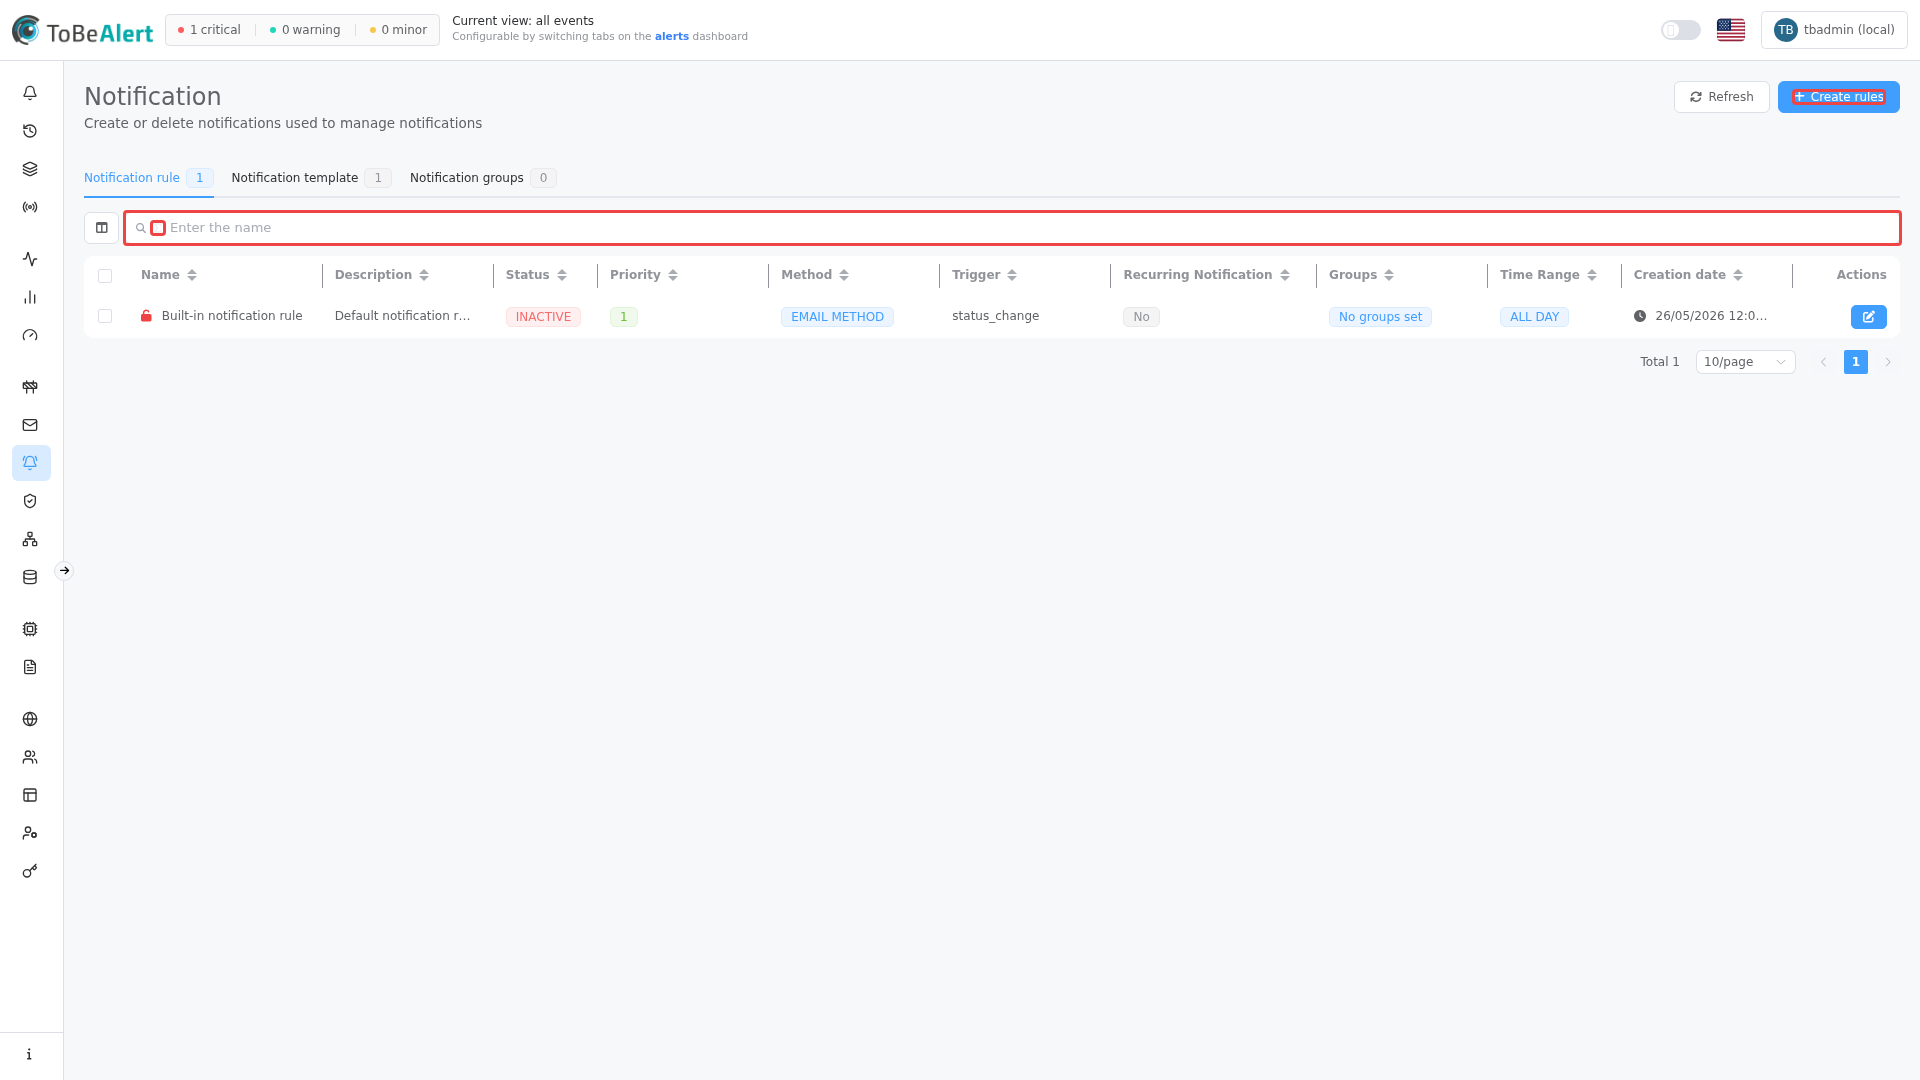Switch to Notification template tab
Screen dimensions: 1920x1080
coord(311,178)
